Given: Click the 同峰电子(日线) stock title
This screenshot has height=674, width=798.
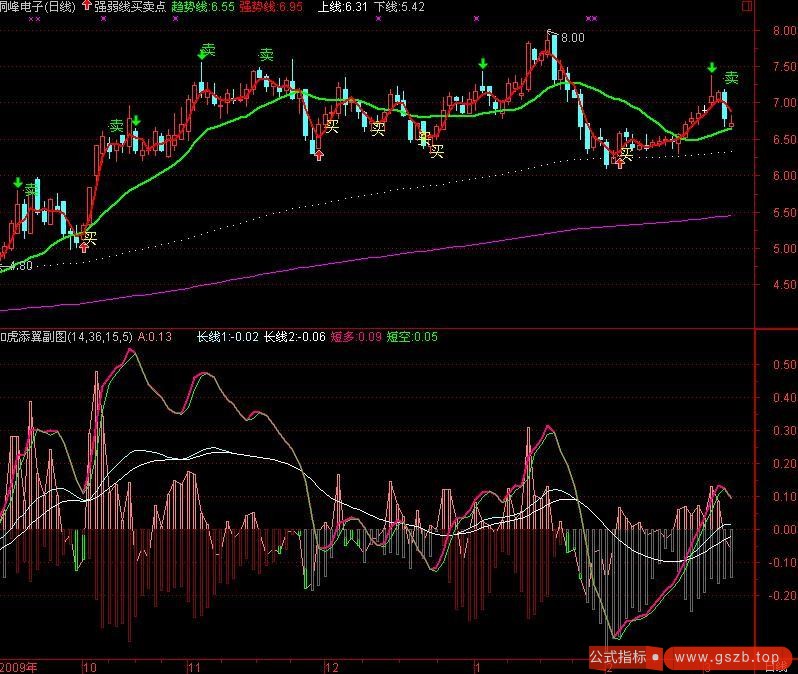Looking at the screenshot, I should pos(38,7).
